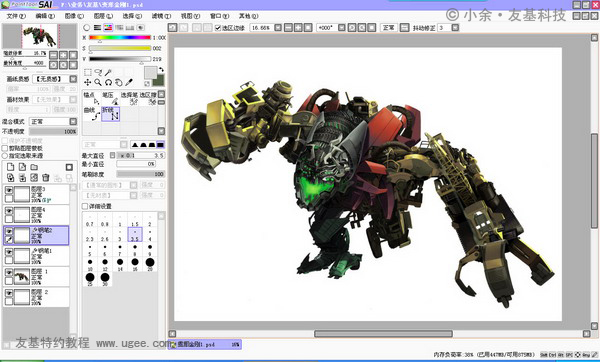Viewport: 600px width, 362px height.
Task: Choose the 折线 polyline pen tool
Action: pos(111,114)
